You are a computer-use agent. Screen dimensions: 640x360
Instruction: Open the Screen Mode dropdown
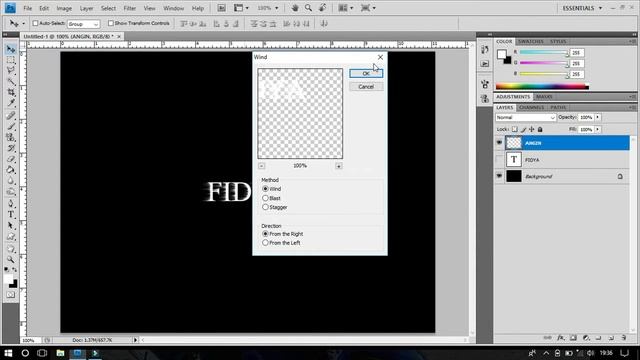(x=368, y=8)
